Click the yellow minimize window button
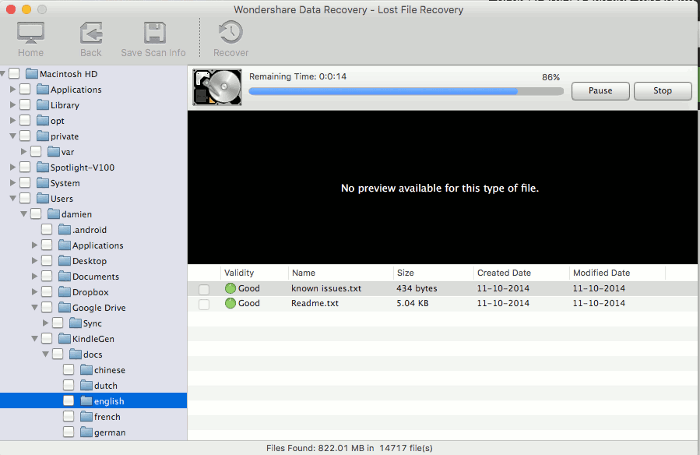700x455 pixels. [x=26, y=9]
